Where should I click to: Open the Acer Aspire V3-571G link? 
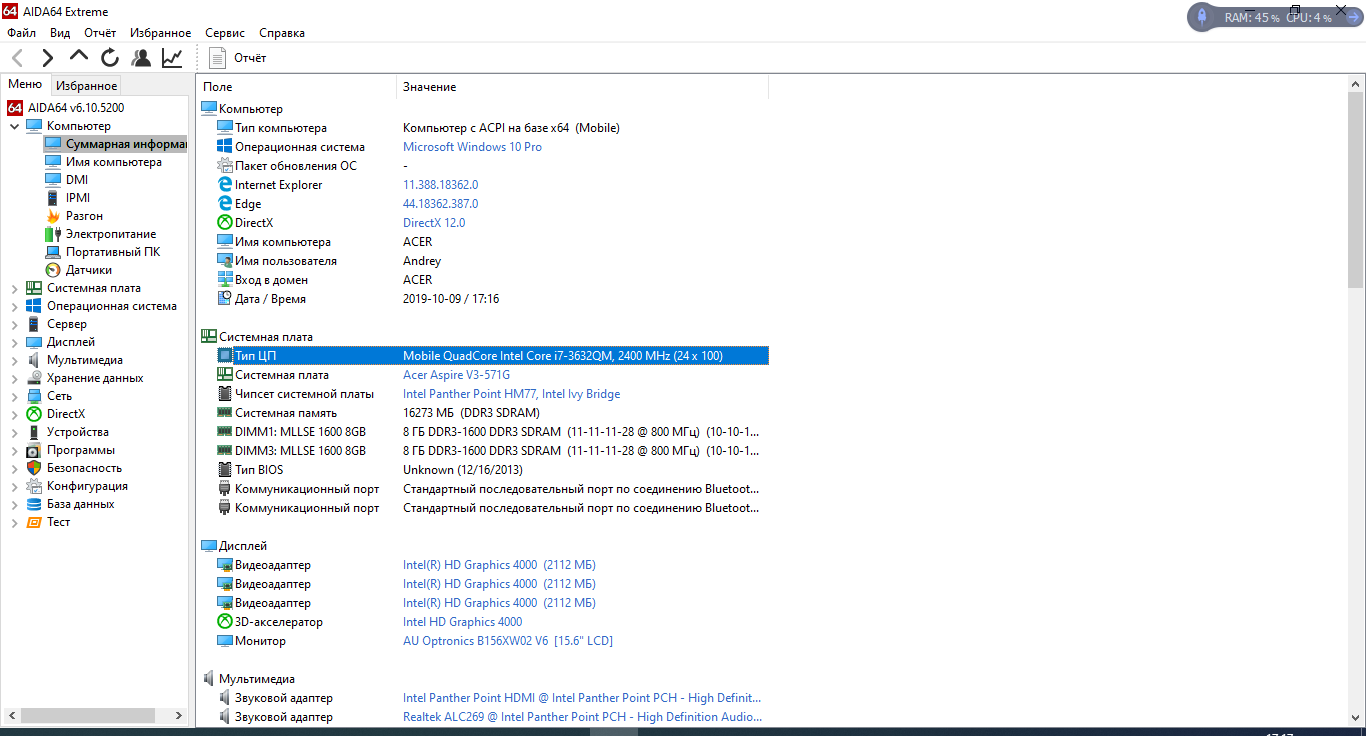[456, 375]
